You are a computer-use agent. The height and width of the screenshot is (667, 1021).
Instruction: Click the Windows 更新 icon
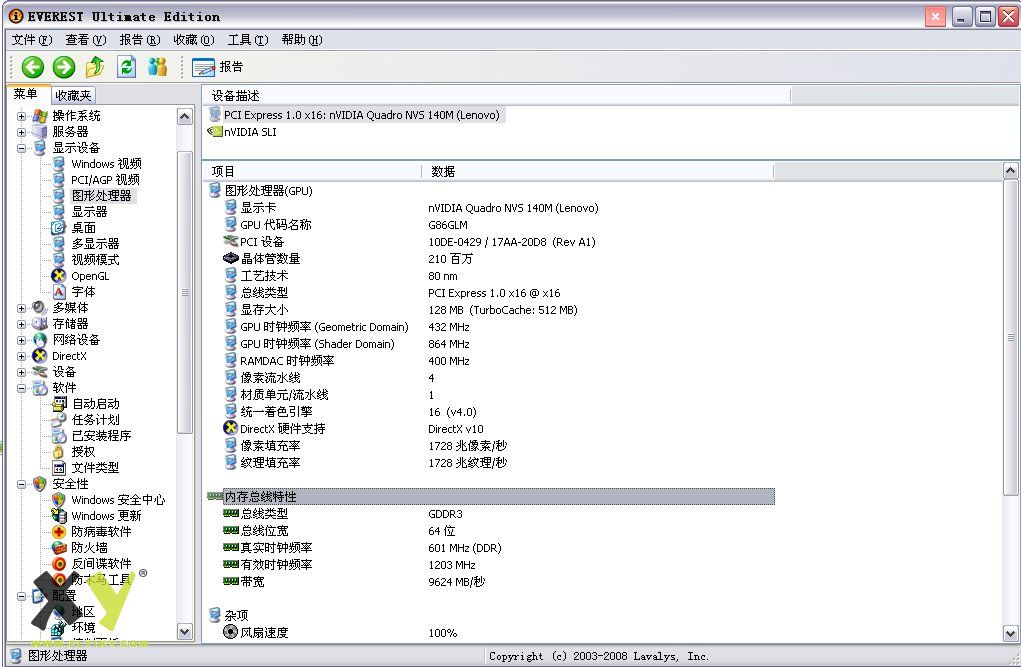59,516
